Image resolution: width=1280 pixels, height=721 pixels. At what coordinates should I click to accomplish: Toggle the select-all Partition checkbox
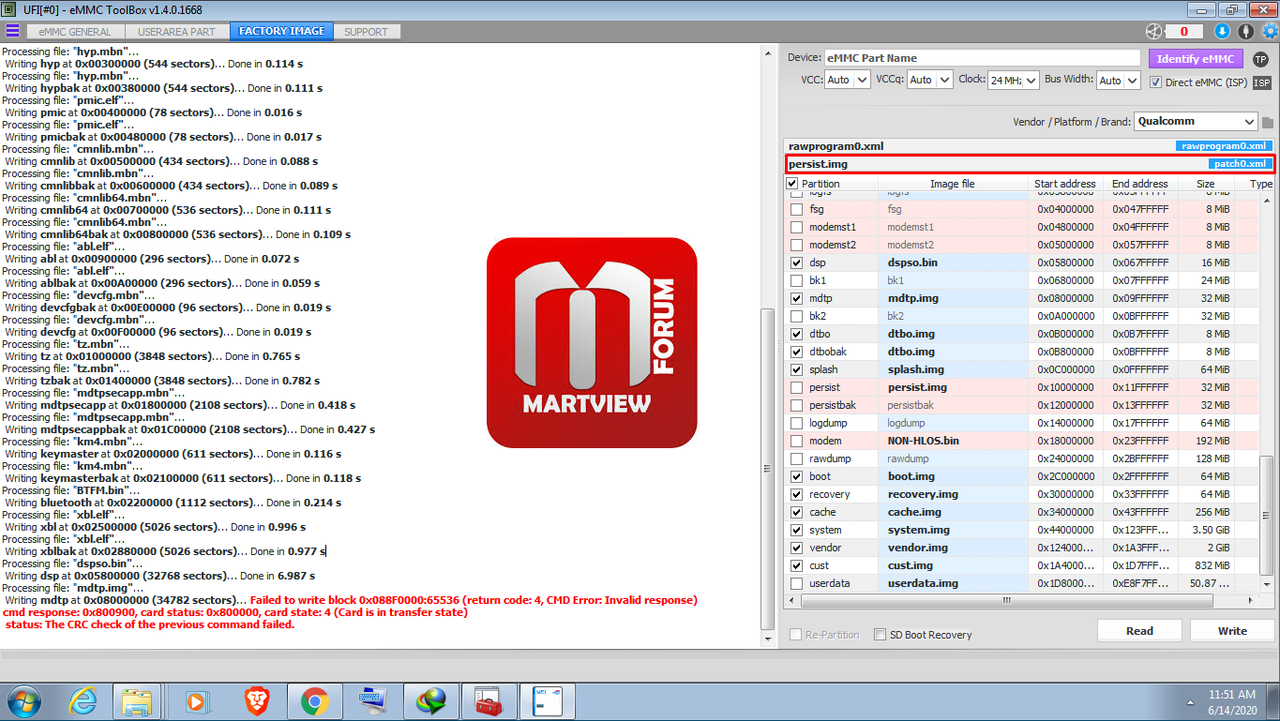793,184
